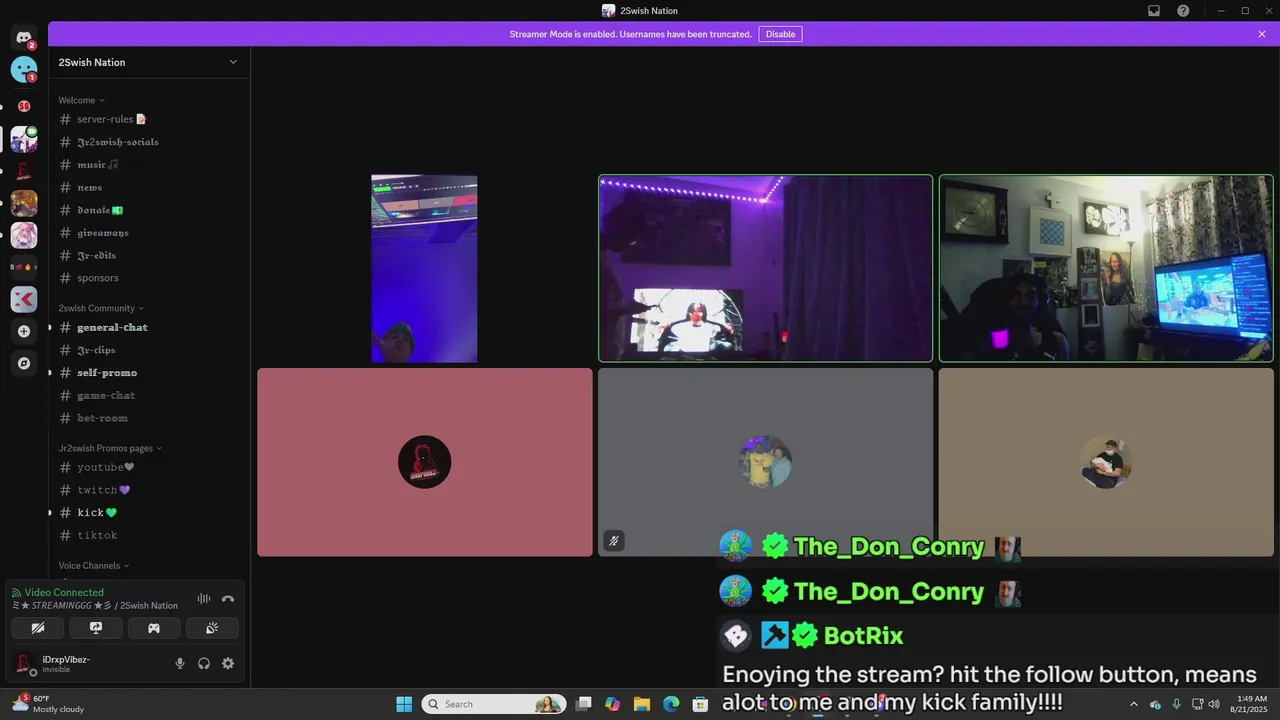Viewport: 1280px width, 720px height.
Task: Click Add a Server plus icon
Action: (x=24, y=331)
